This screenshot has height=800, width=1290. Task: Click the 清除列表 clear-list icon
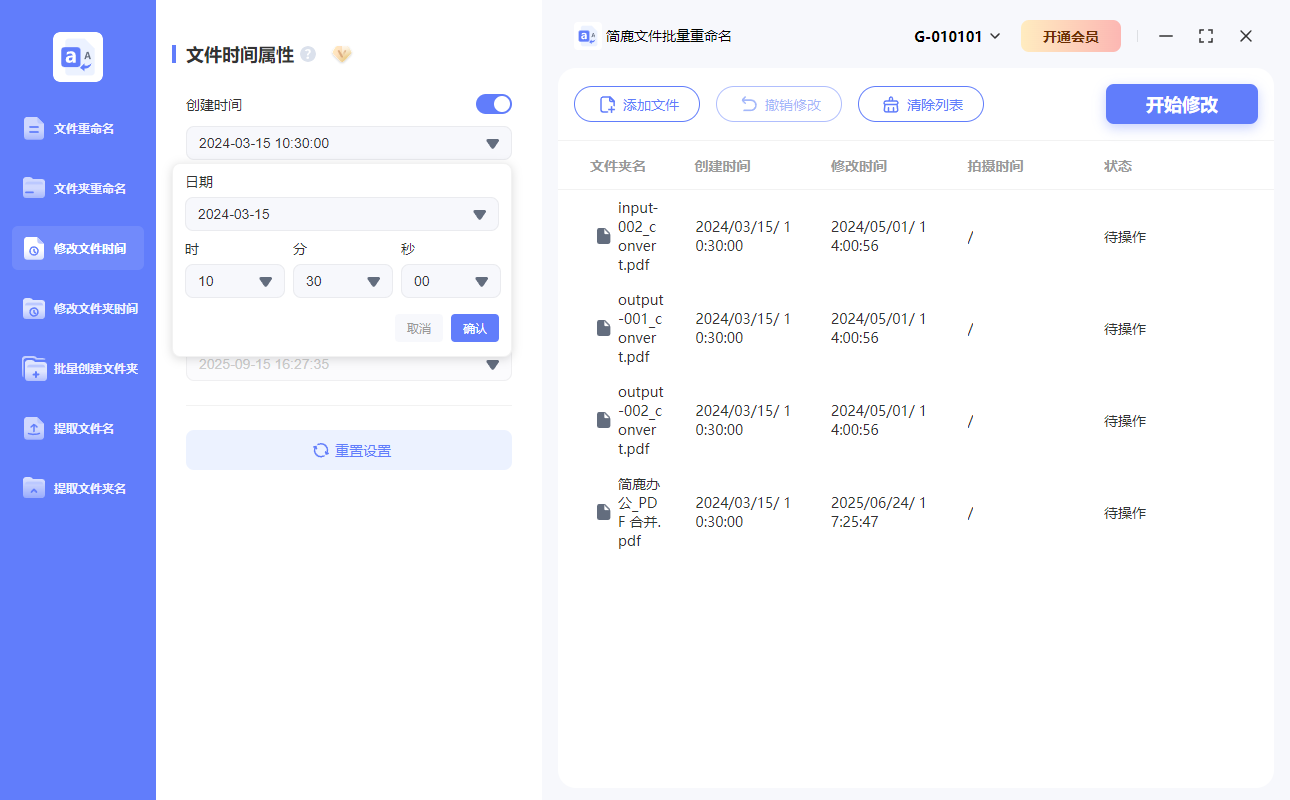890,104
